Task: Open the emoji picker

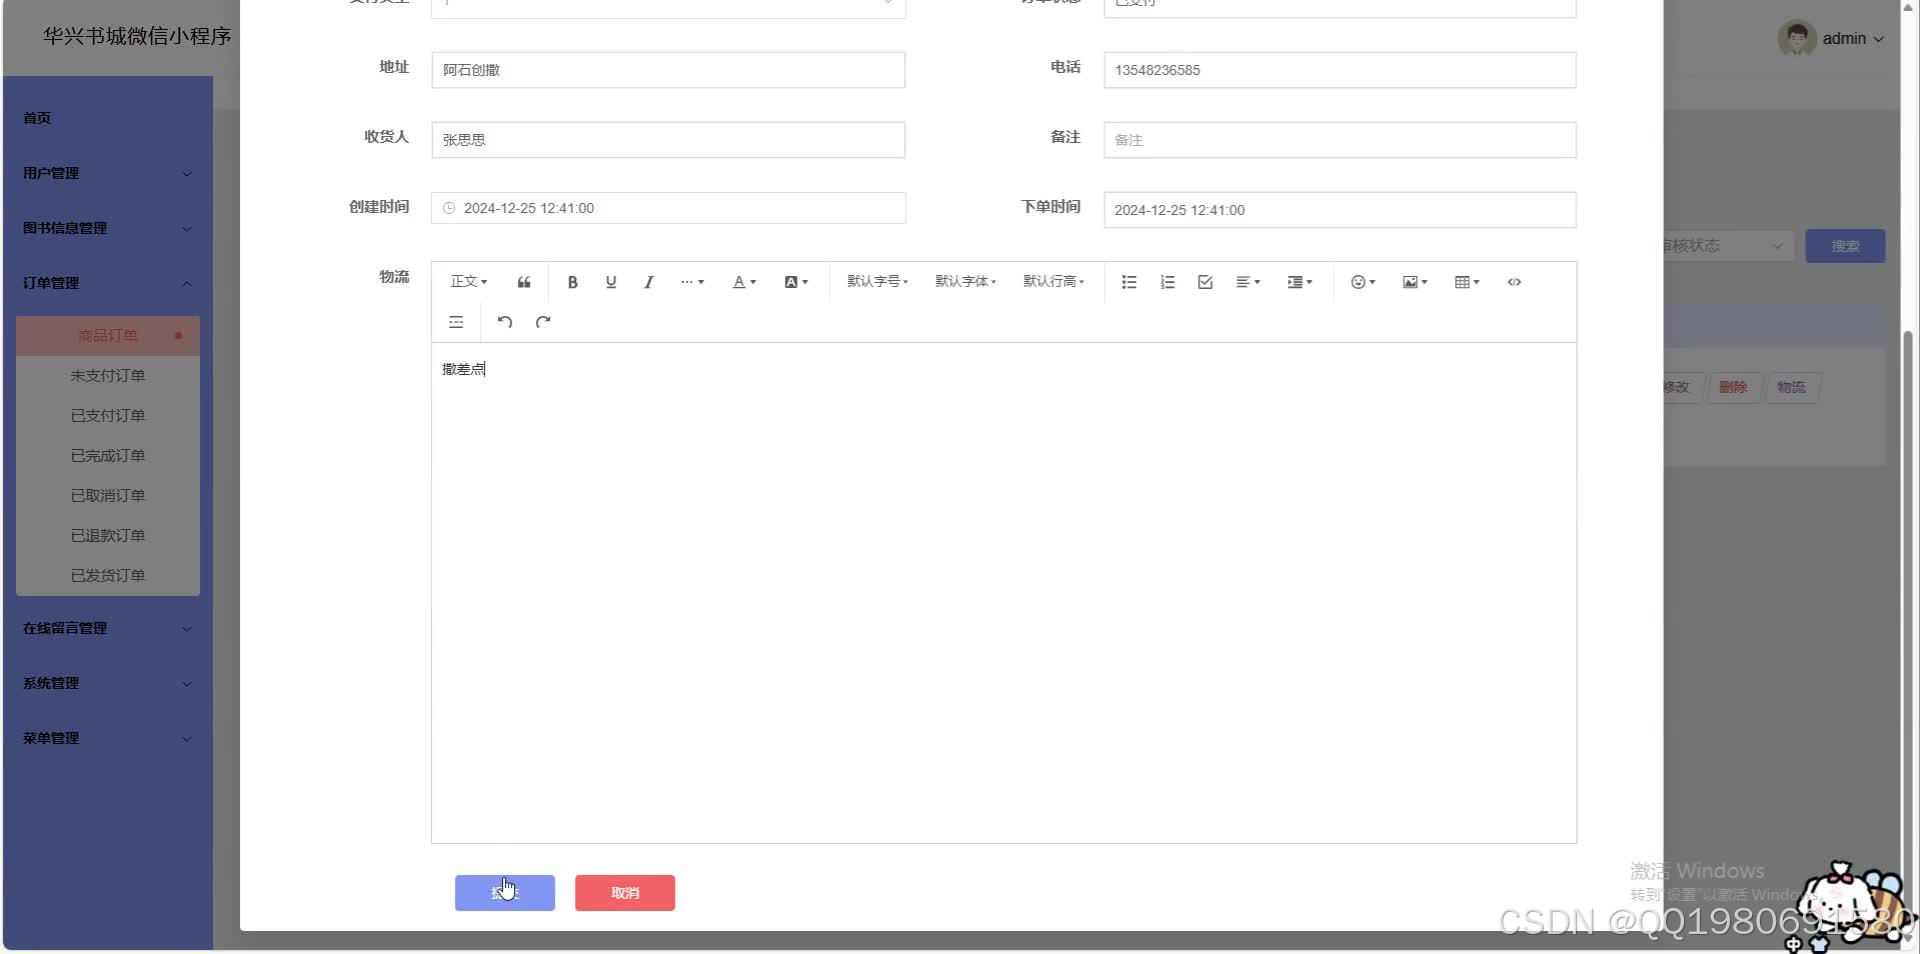Action: (1363, 282)
